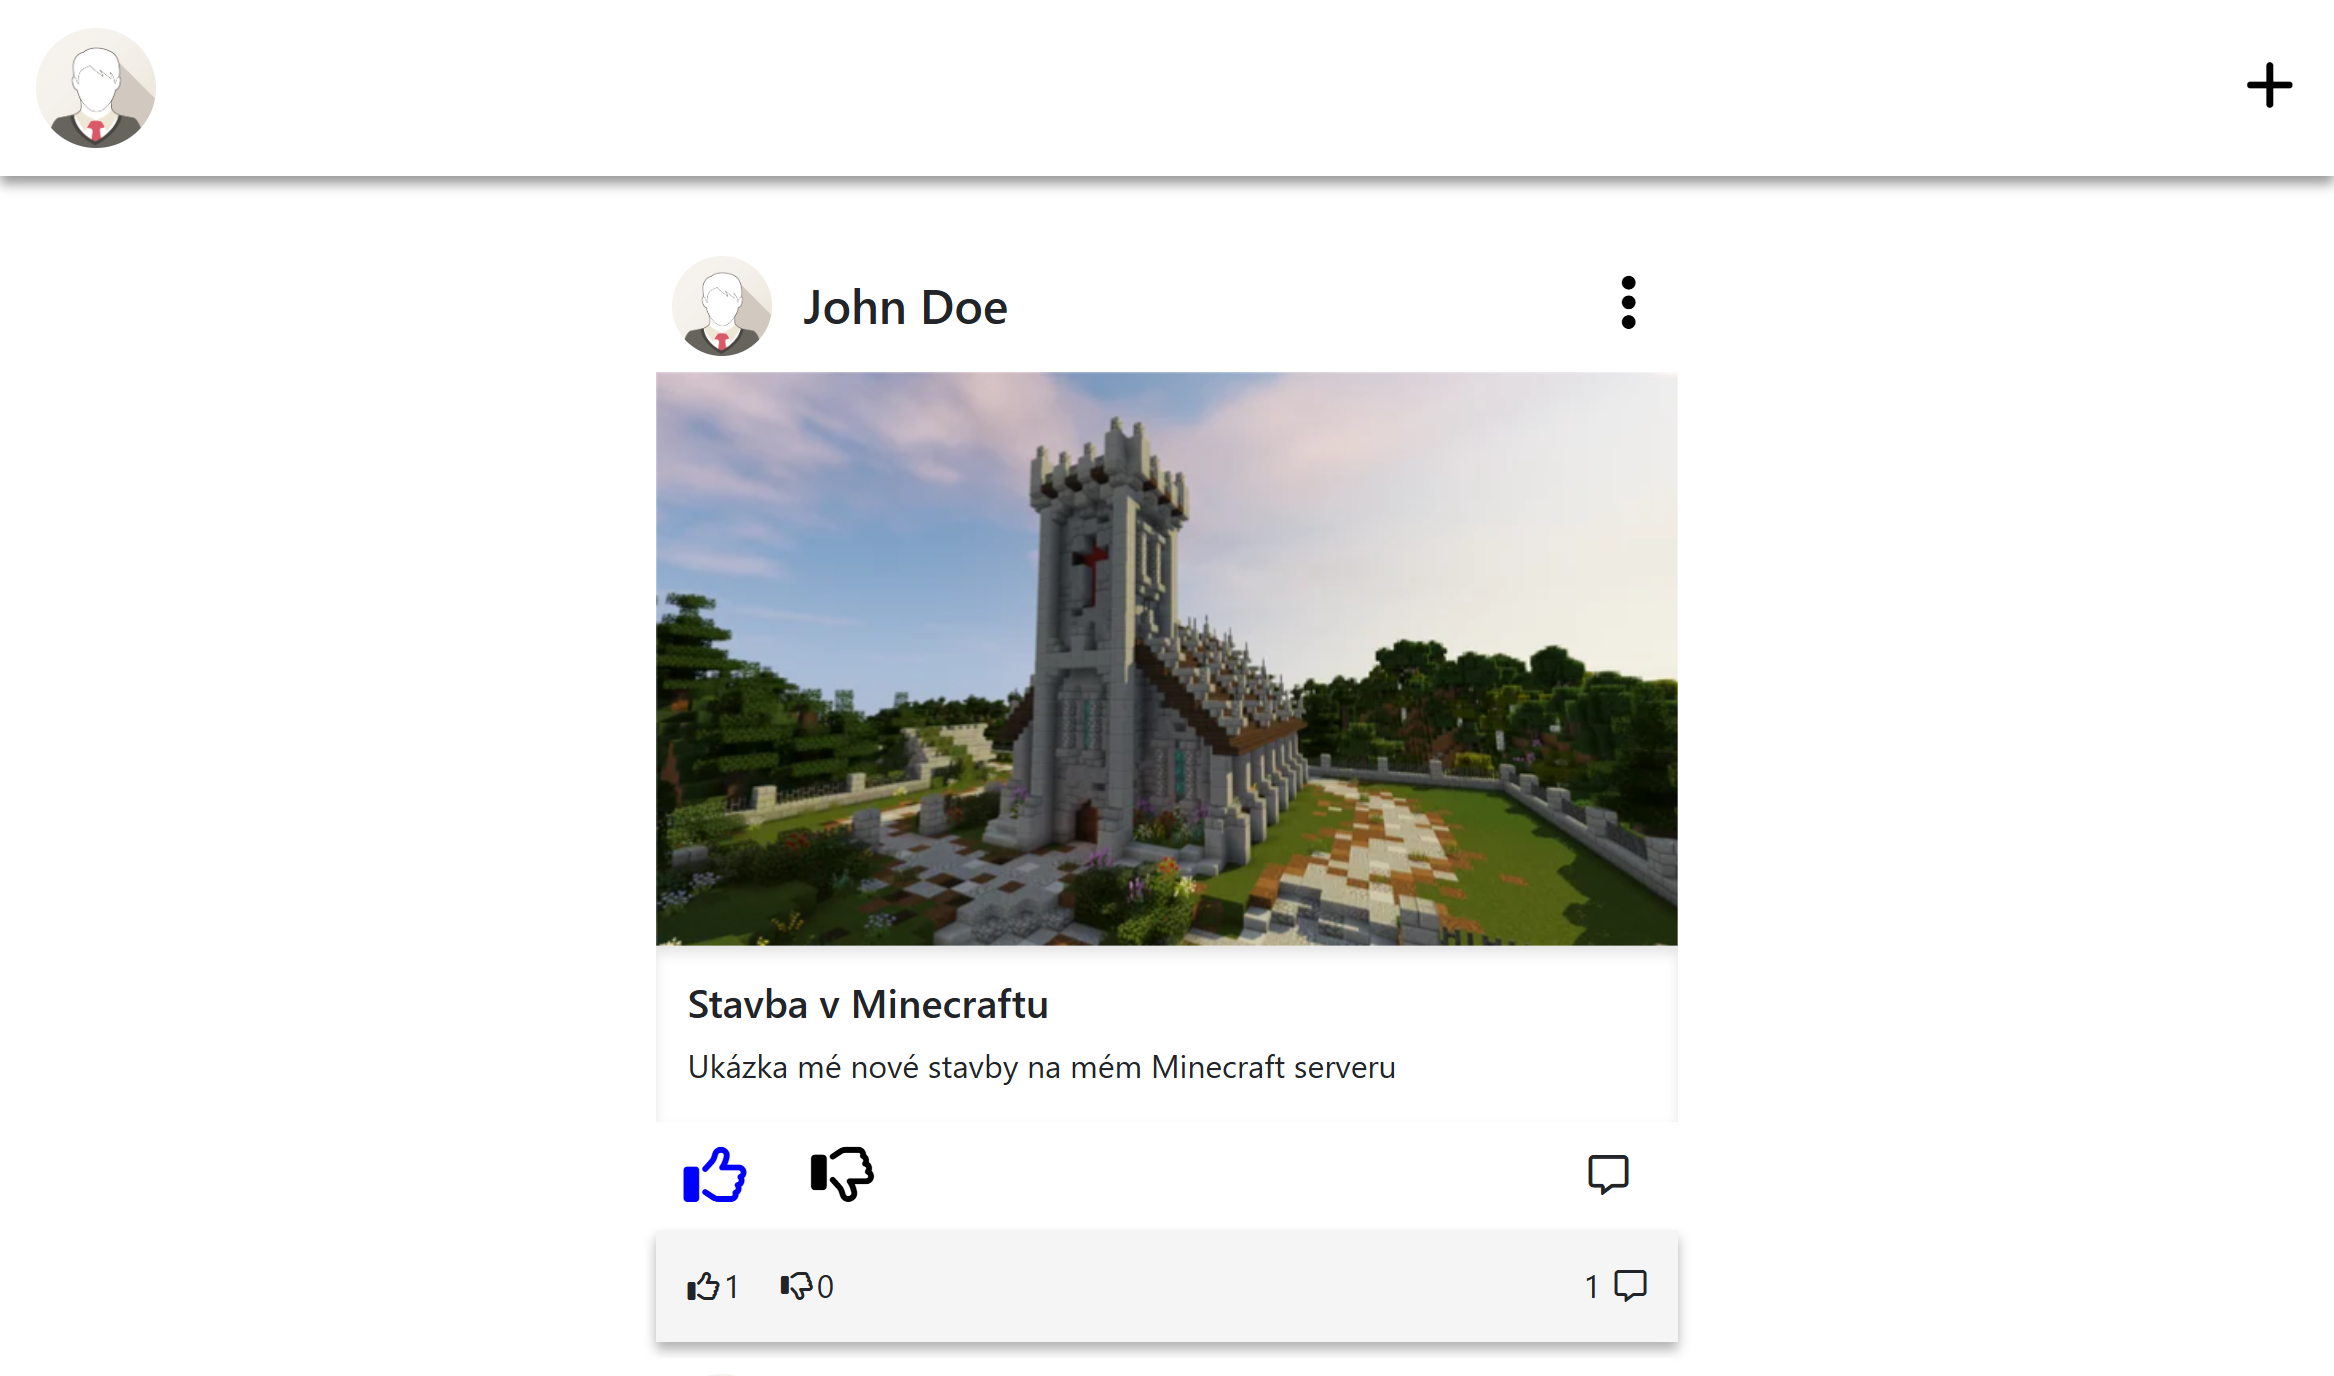This screenshot has width=2334, height=1376.
Task: Click the post title Stavba v Minecraftu
Action: [x=867, y=1004]
